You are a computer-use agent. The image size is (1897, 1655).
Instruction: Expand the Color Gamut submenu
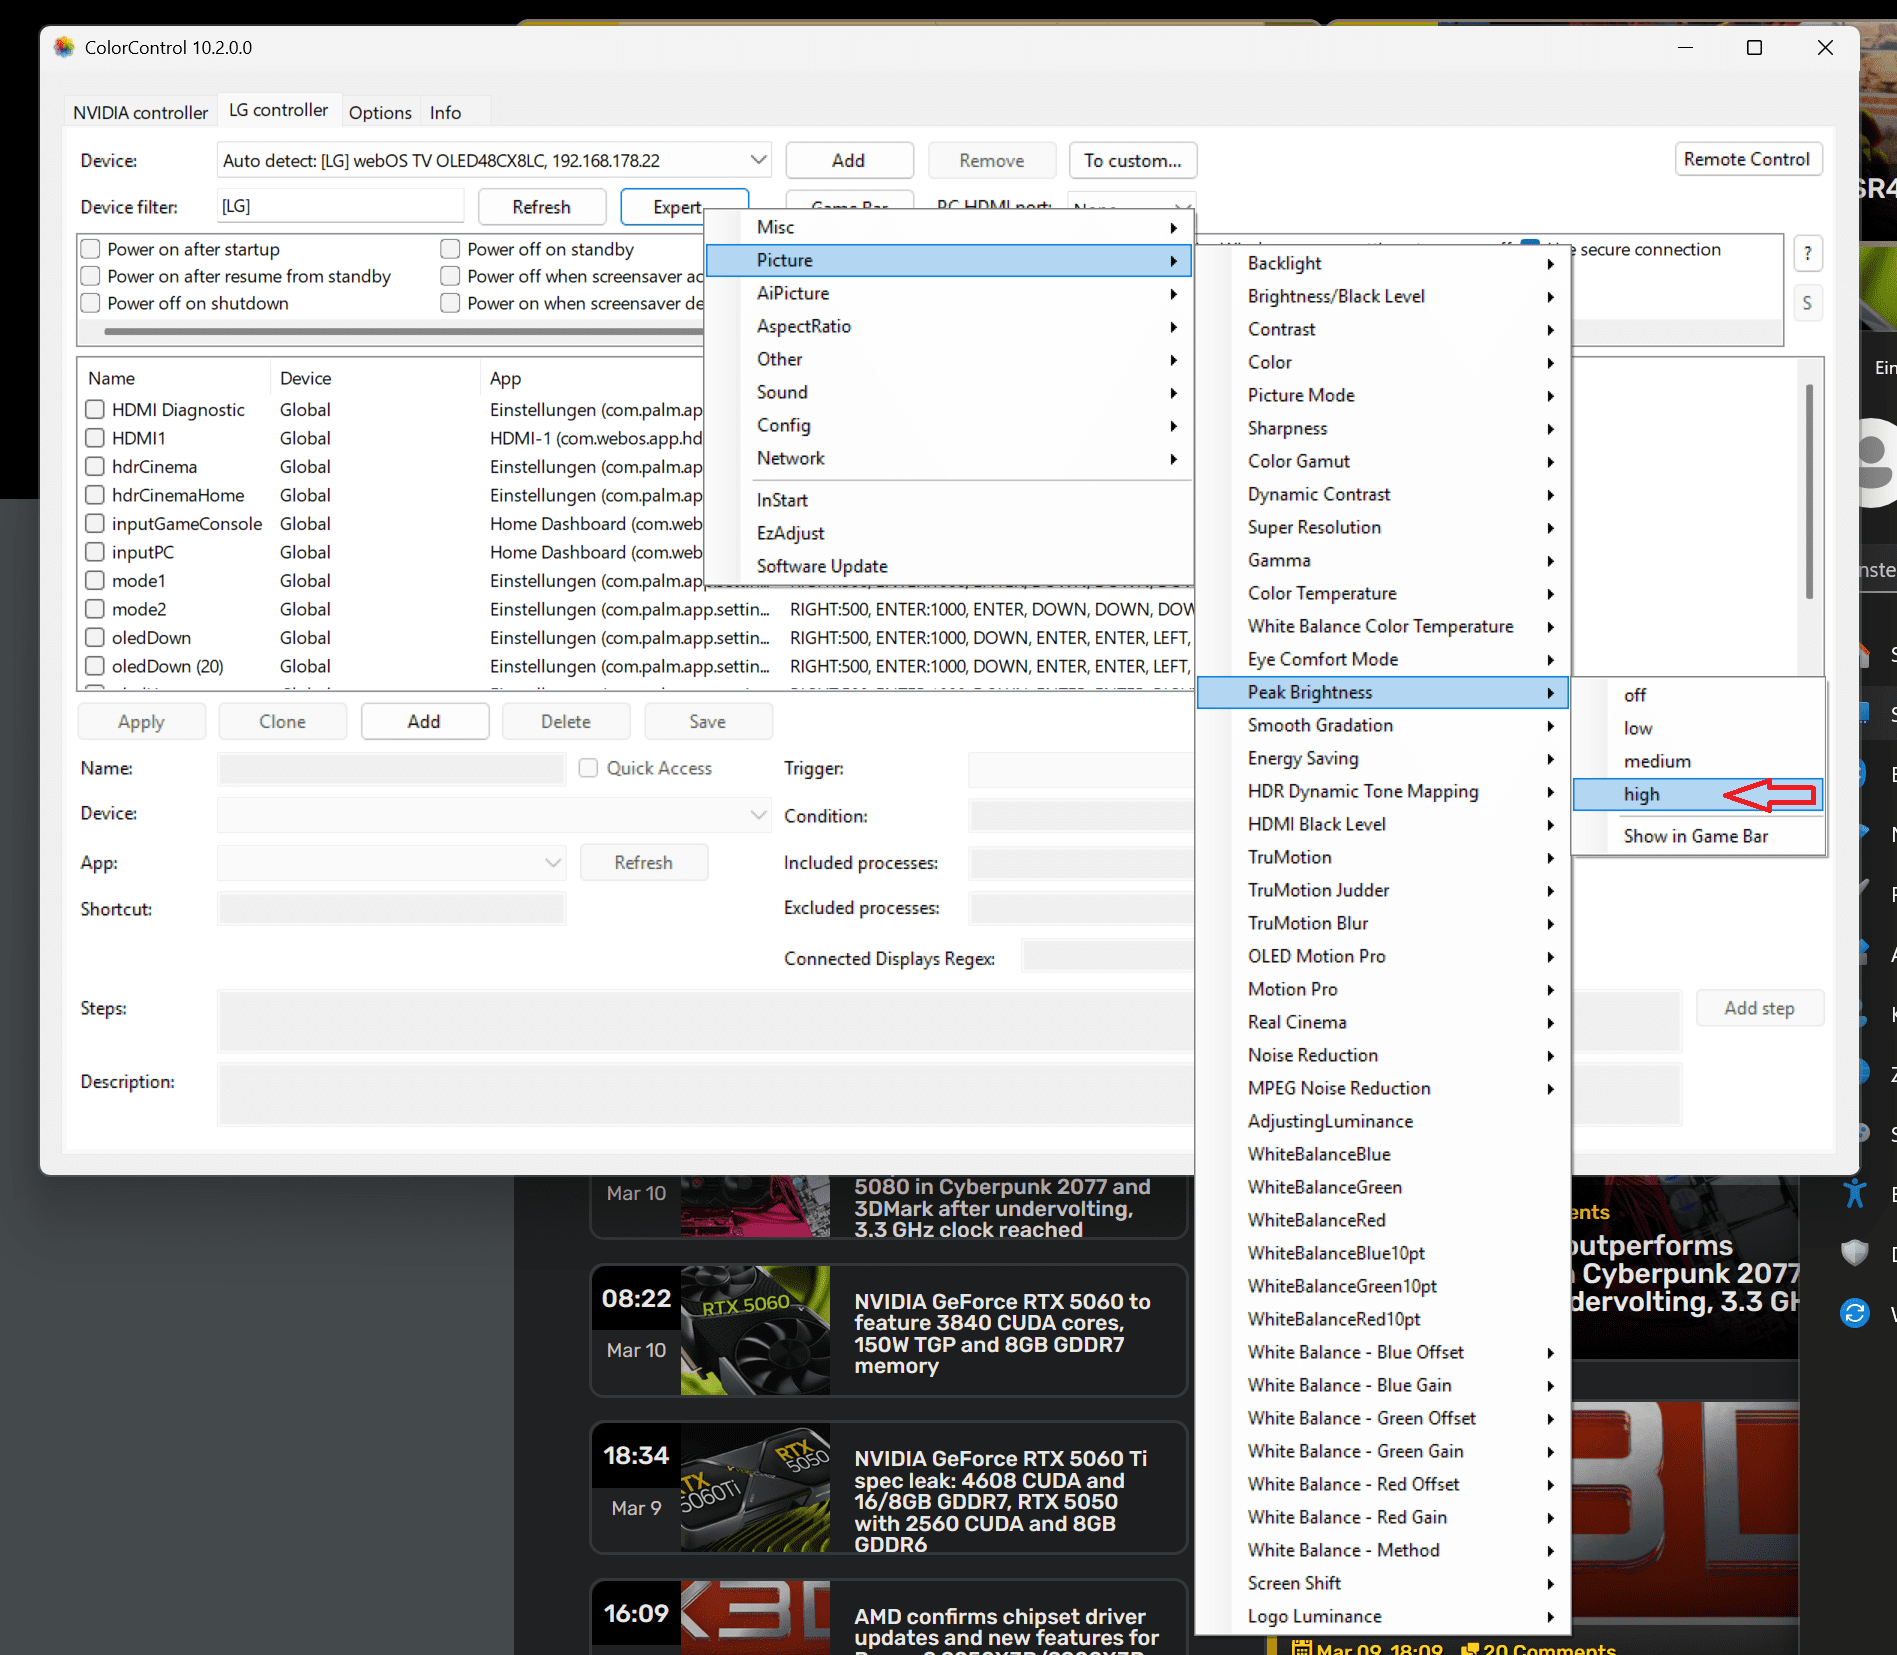(x=1383, y=461)
